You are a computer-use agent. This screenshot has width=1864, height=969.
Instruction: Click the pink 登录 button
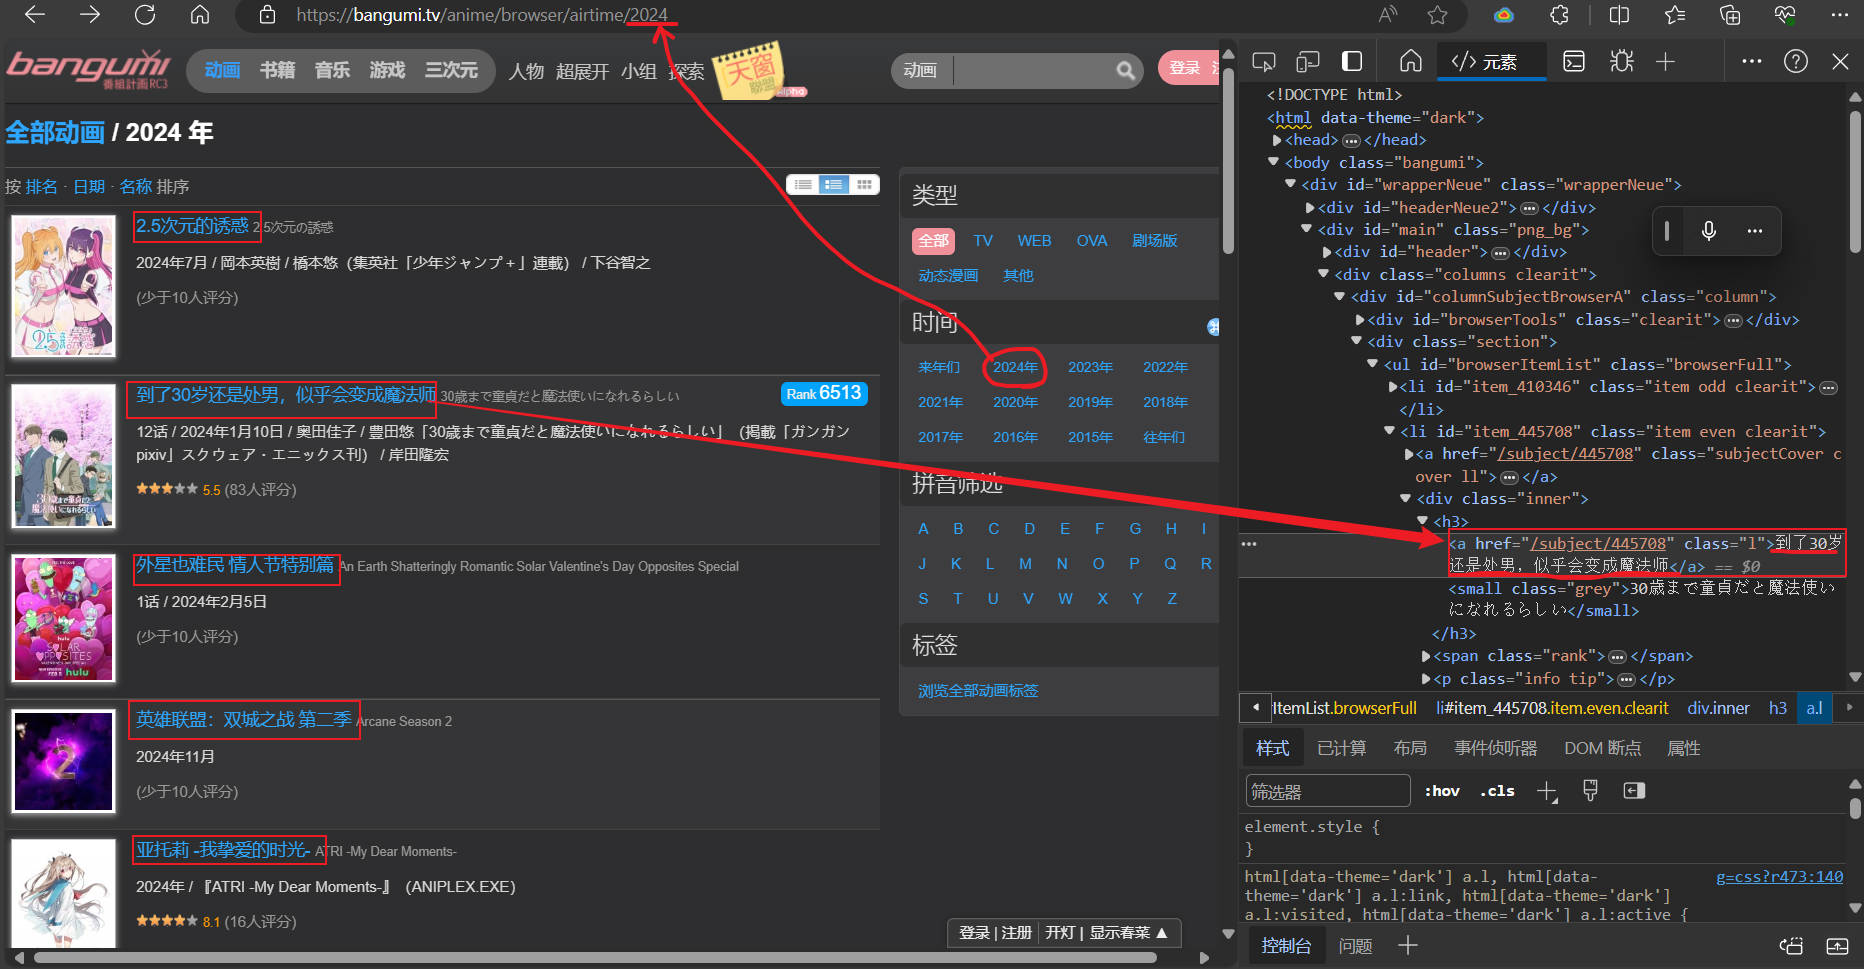[1185, 68]
